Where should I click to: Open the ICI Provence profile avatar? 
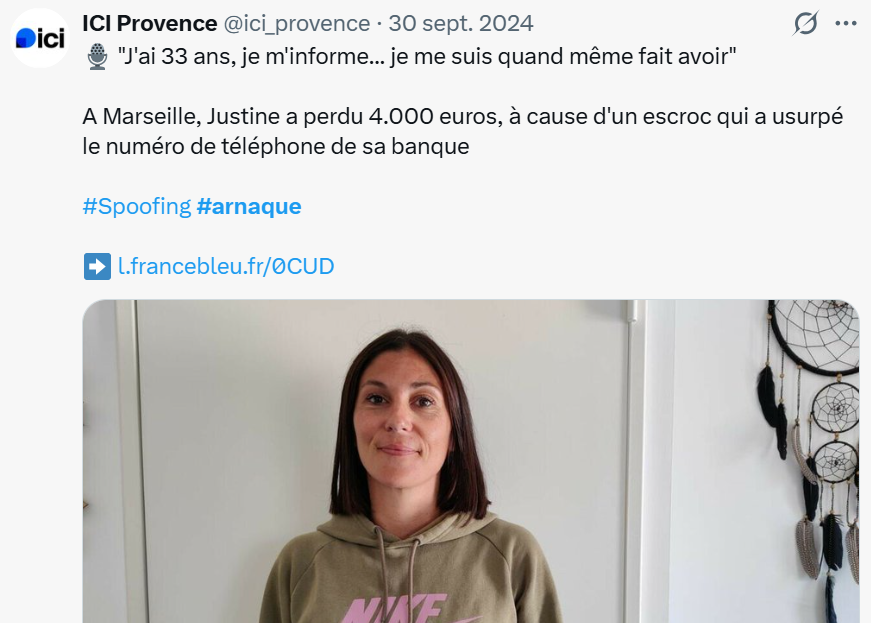pos(40,38)
